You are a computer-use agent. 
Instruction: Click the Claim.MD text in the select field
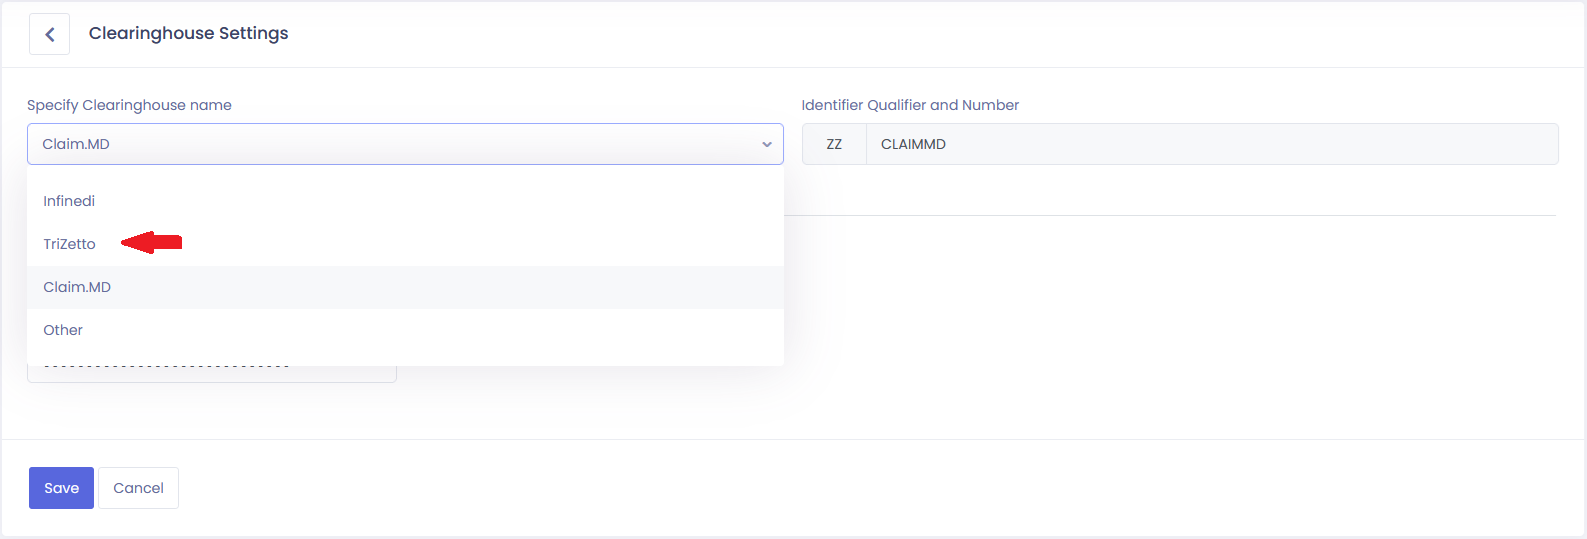click(x=76, y=144)
